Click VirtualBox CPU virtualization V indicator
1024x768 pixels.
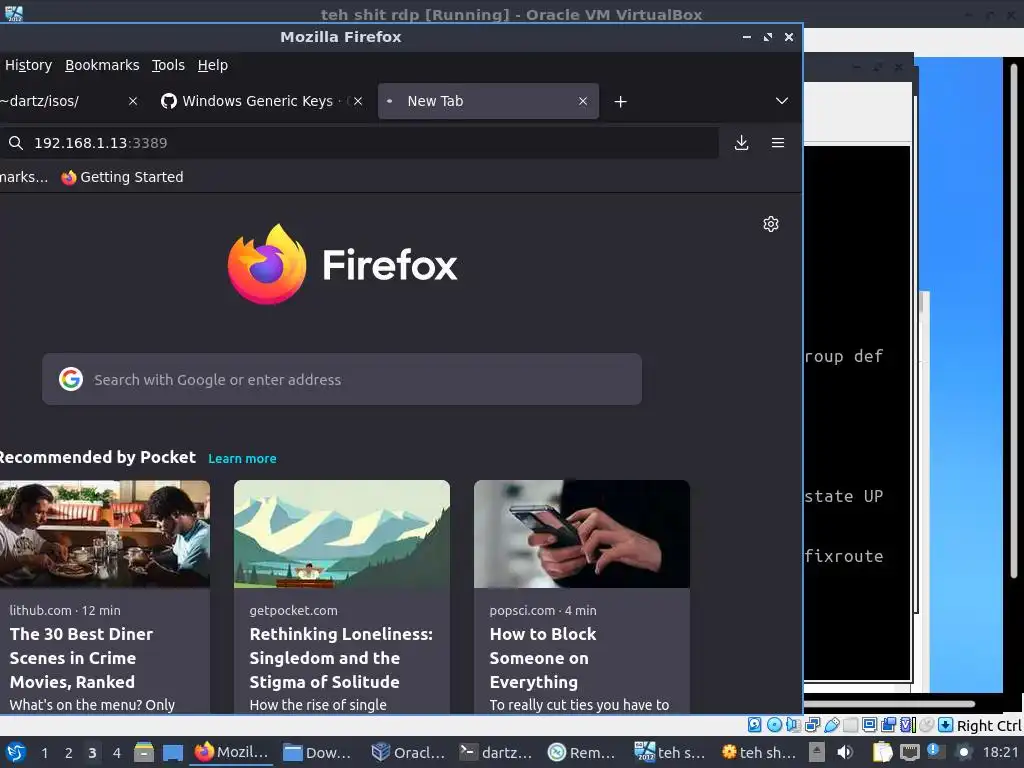click(907, 725)
